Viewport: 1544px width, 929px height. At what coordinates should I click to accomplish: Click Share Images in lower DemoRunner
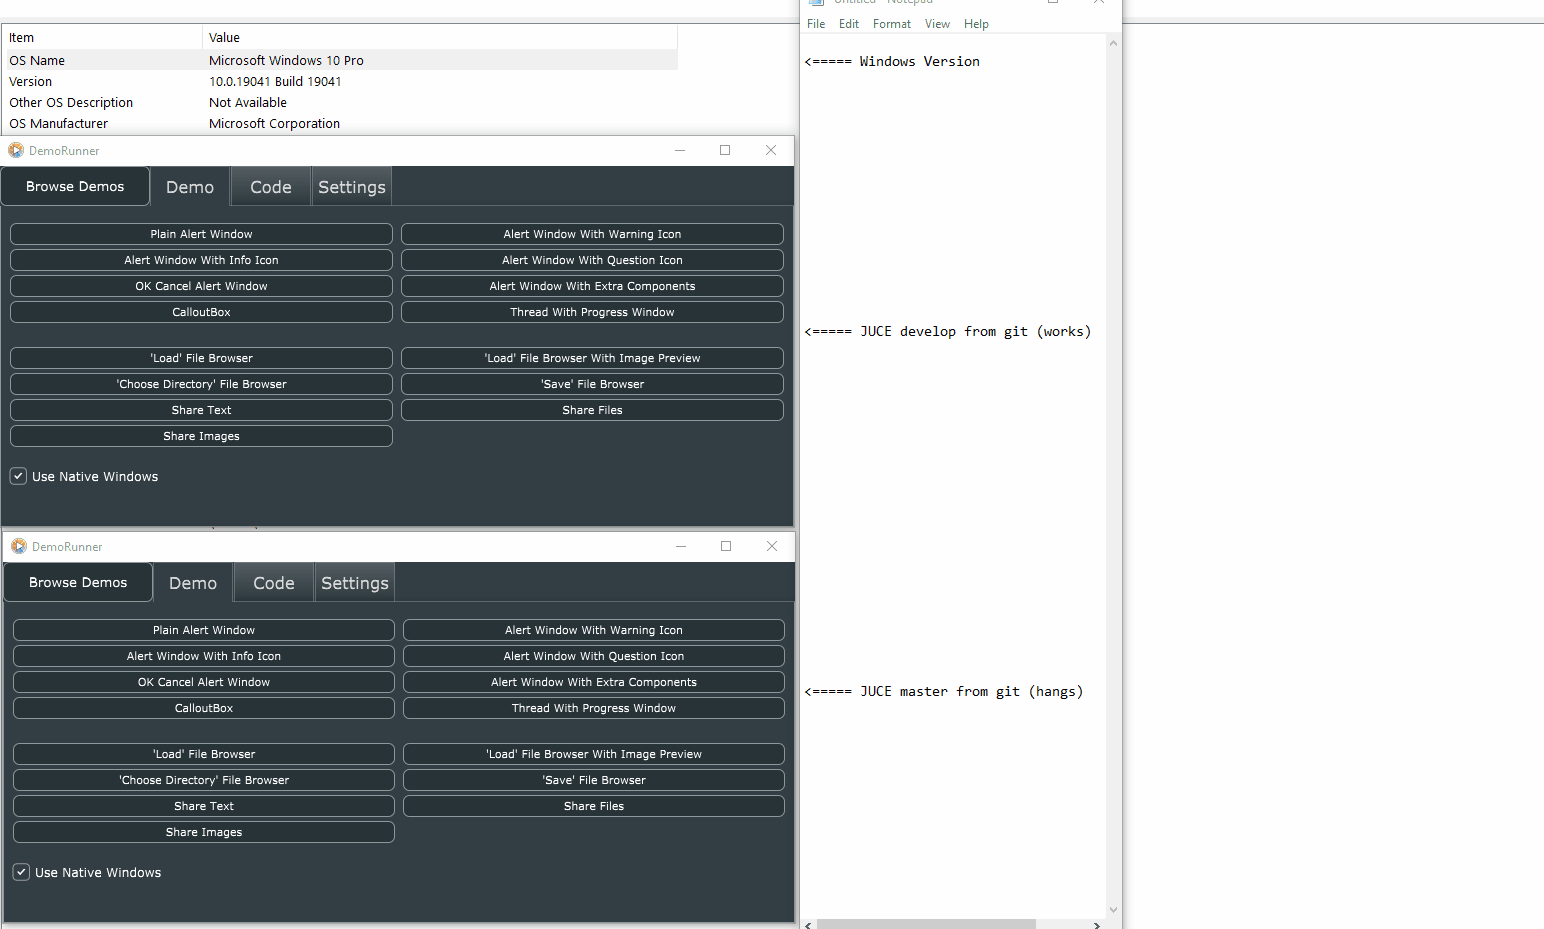pos(204,832)
